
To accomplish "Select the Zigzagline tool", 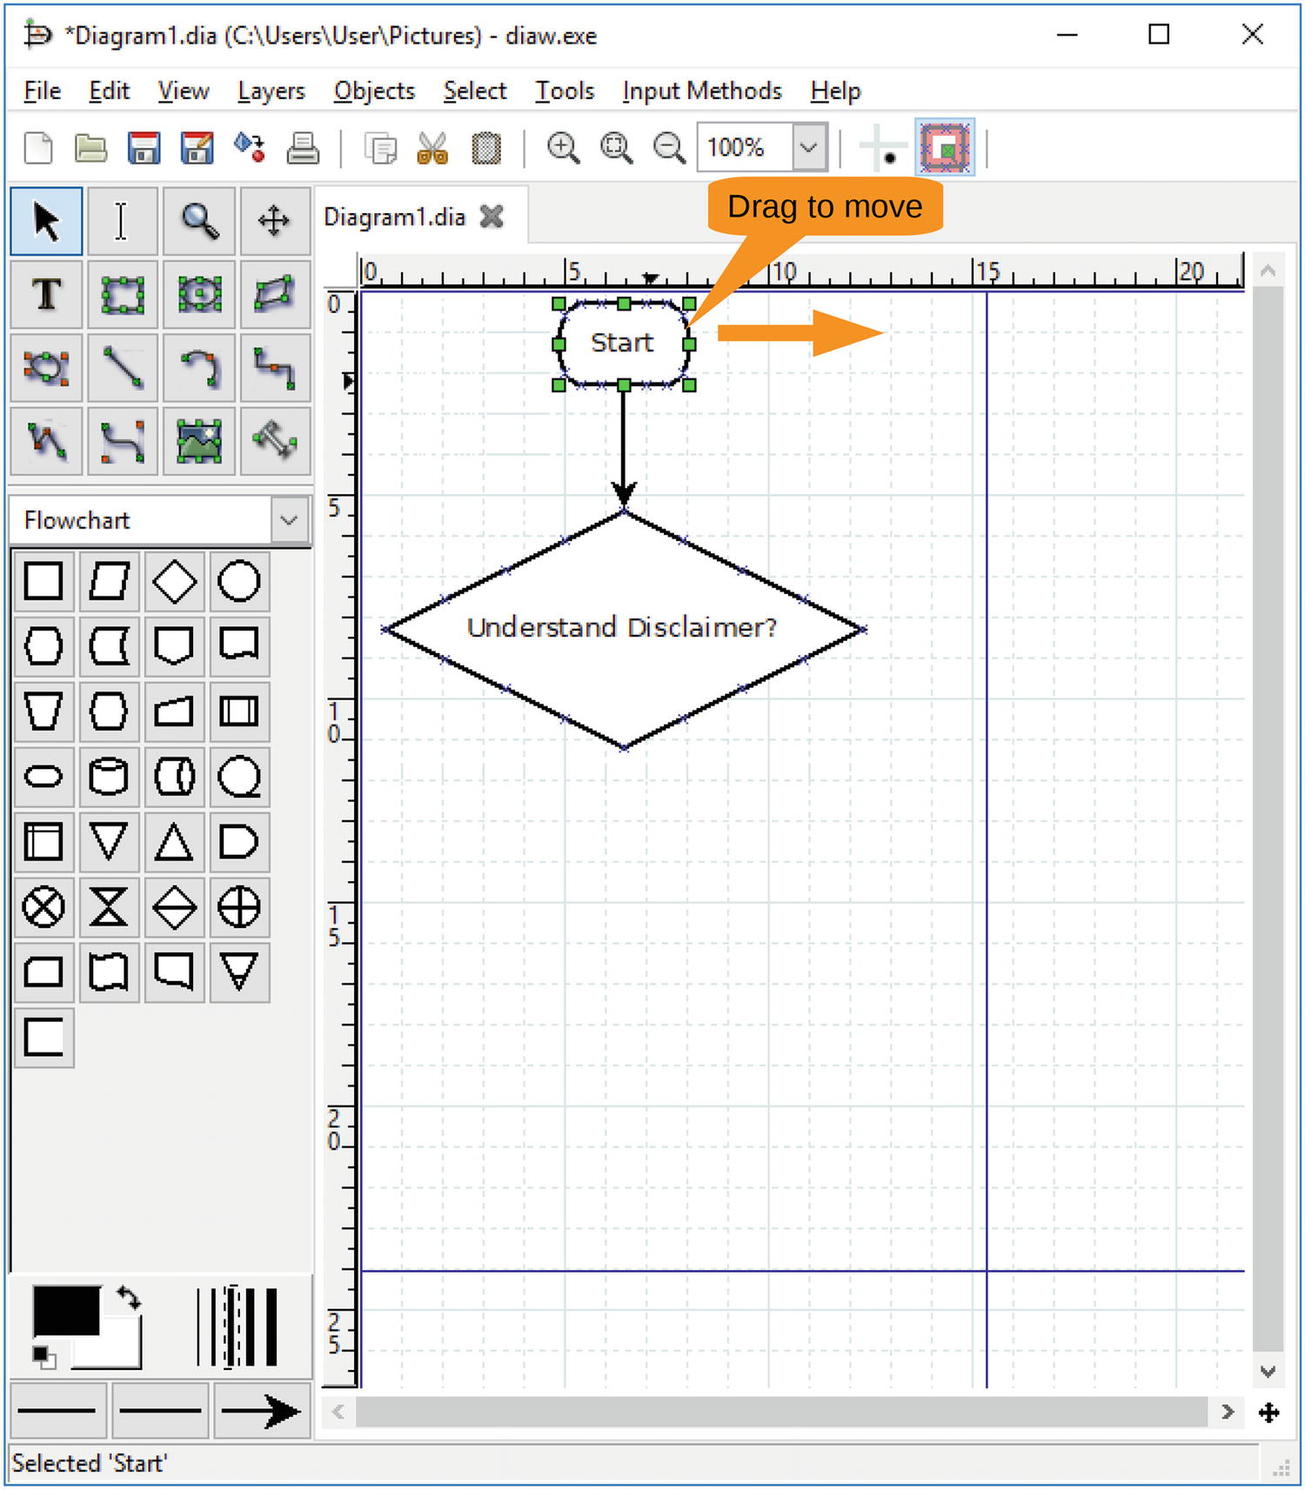I will 274,368.
